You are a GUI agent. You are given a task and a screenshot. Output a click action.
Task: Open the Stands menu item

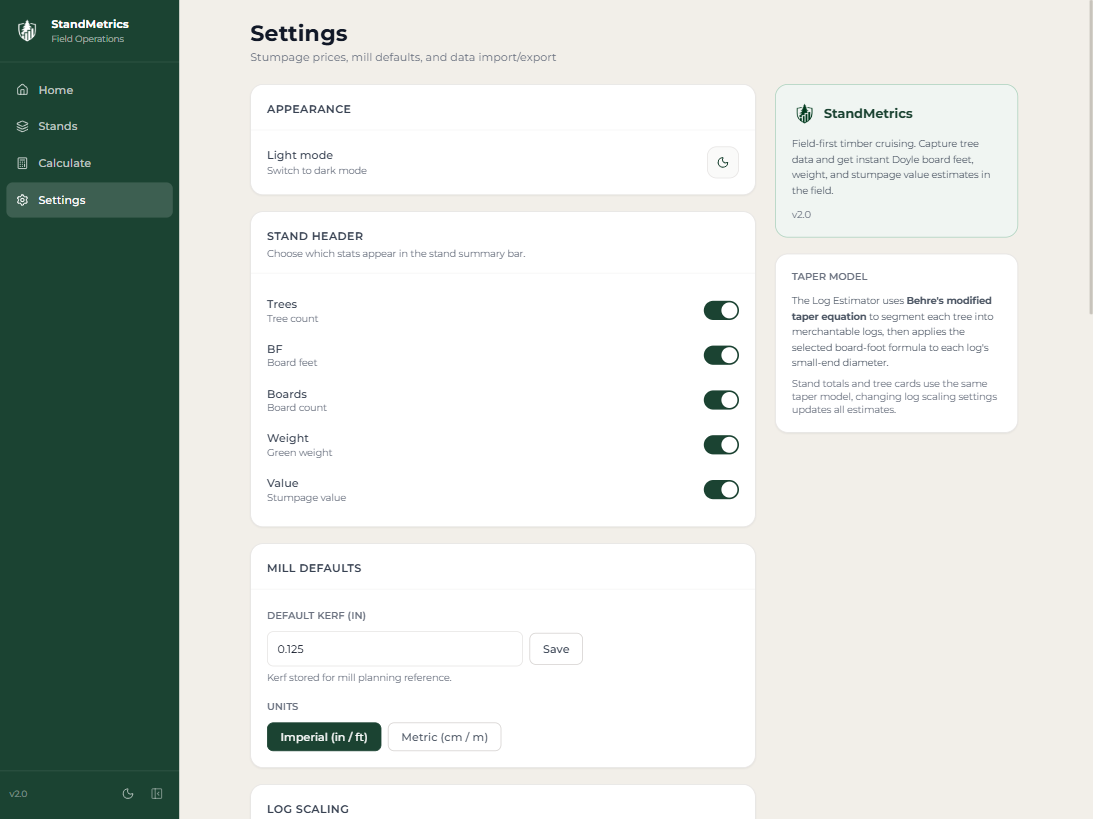coord(58,127)
